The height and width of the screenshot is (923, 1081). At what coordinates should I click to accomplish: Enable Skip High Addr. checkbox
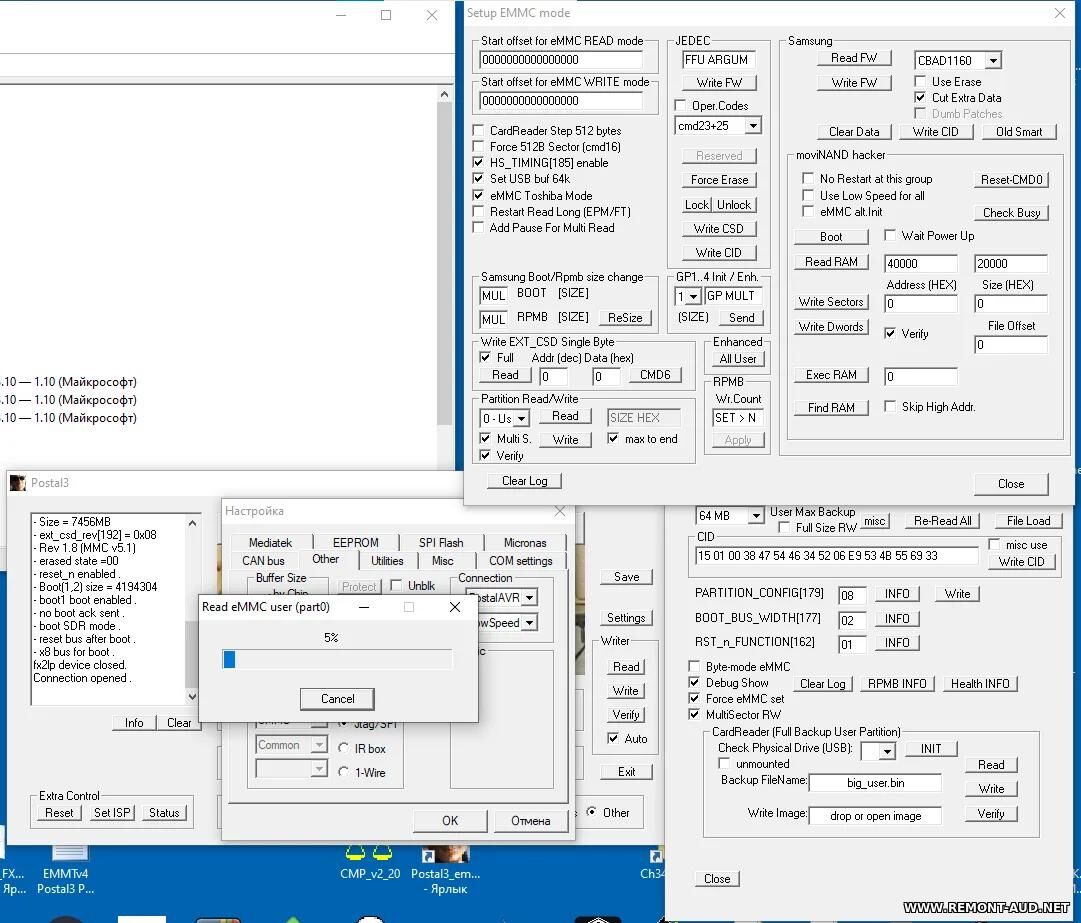coord(890,407)
